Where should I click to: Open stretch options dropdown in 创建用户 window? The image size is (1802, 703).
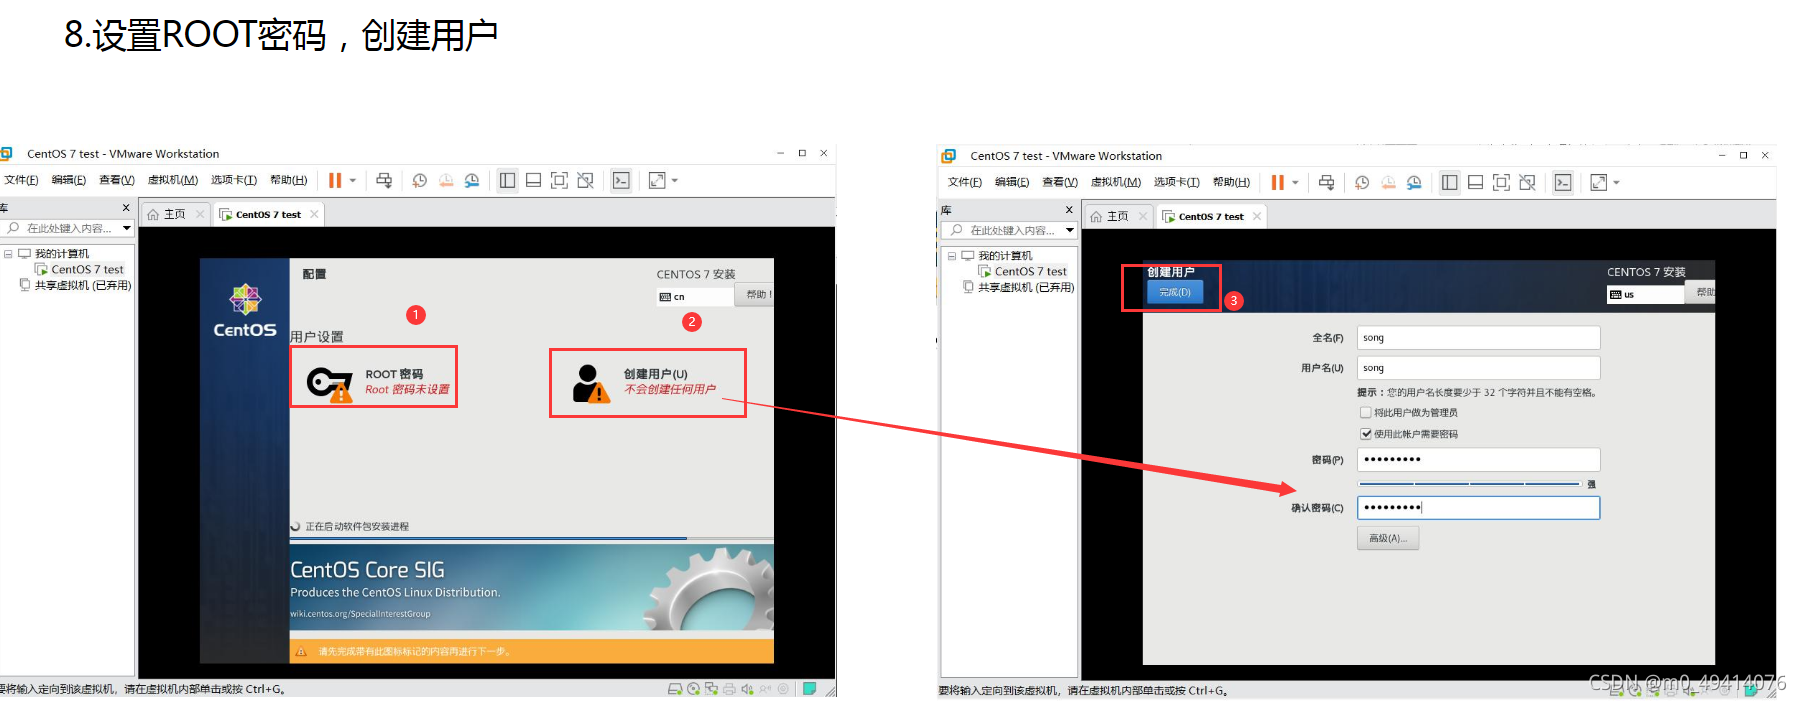tap(1616, 183)
